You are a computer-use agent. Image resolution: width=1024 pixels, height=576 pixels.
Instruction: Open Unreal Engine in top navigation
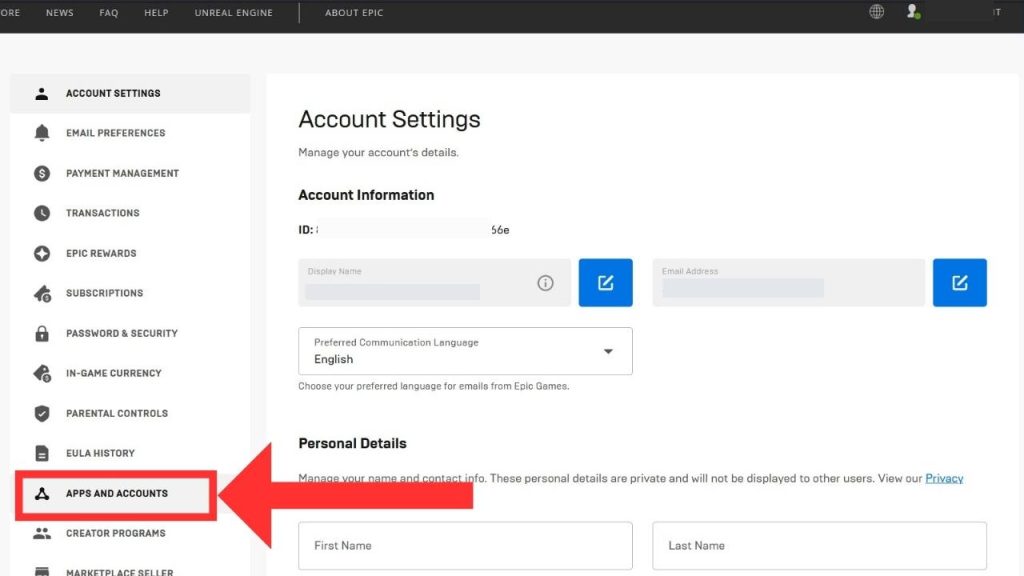pyautogui.click(x=233, y=12)
